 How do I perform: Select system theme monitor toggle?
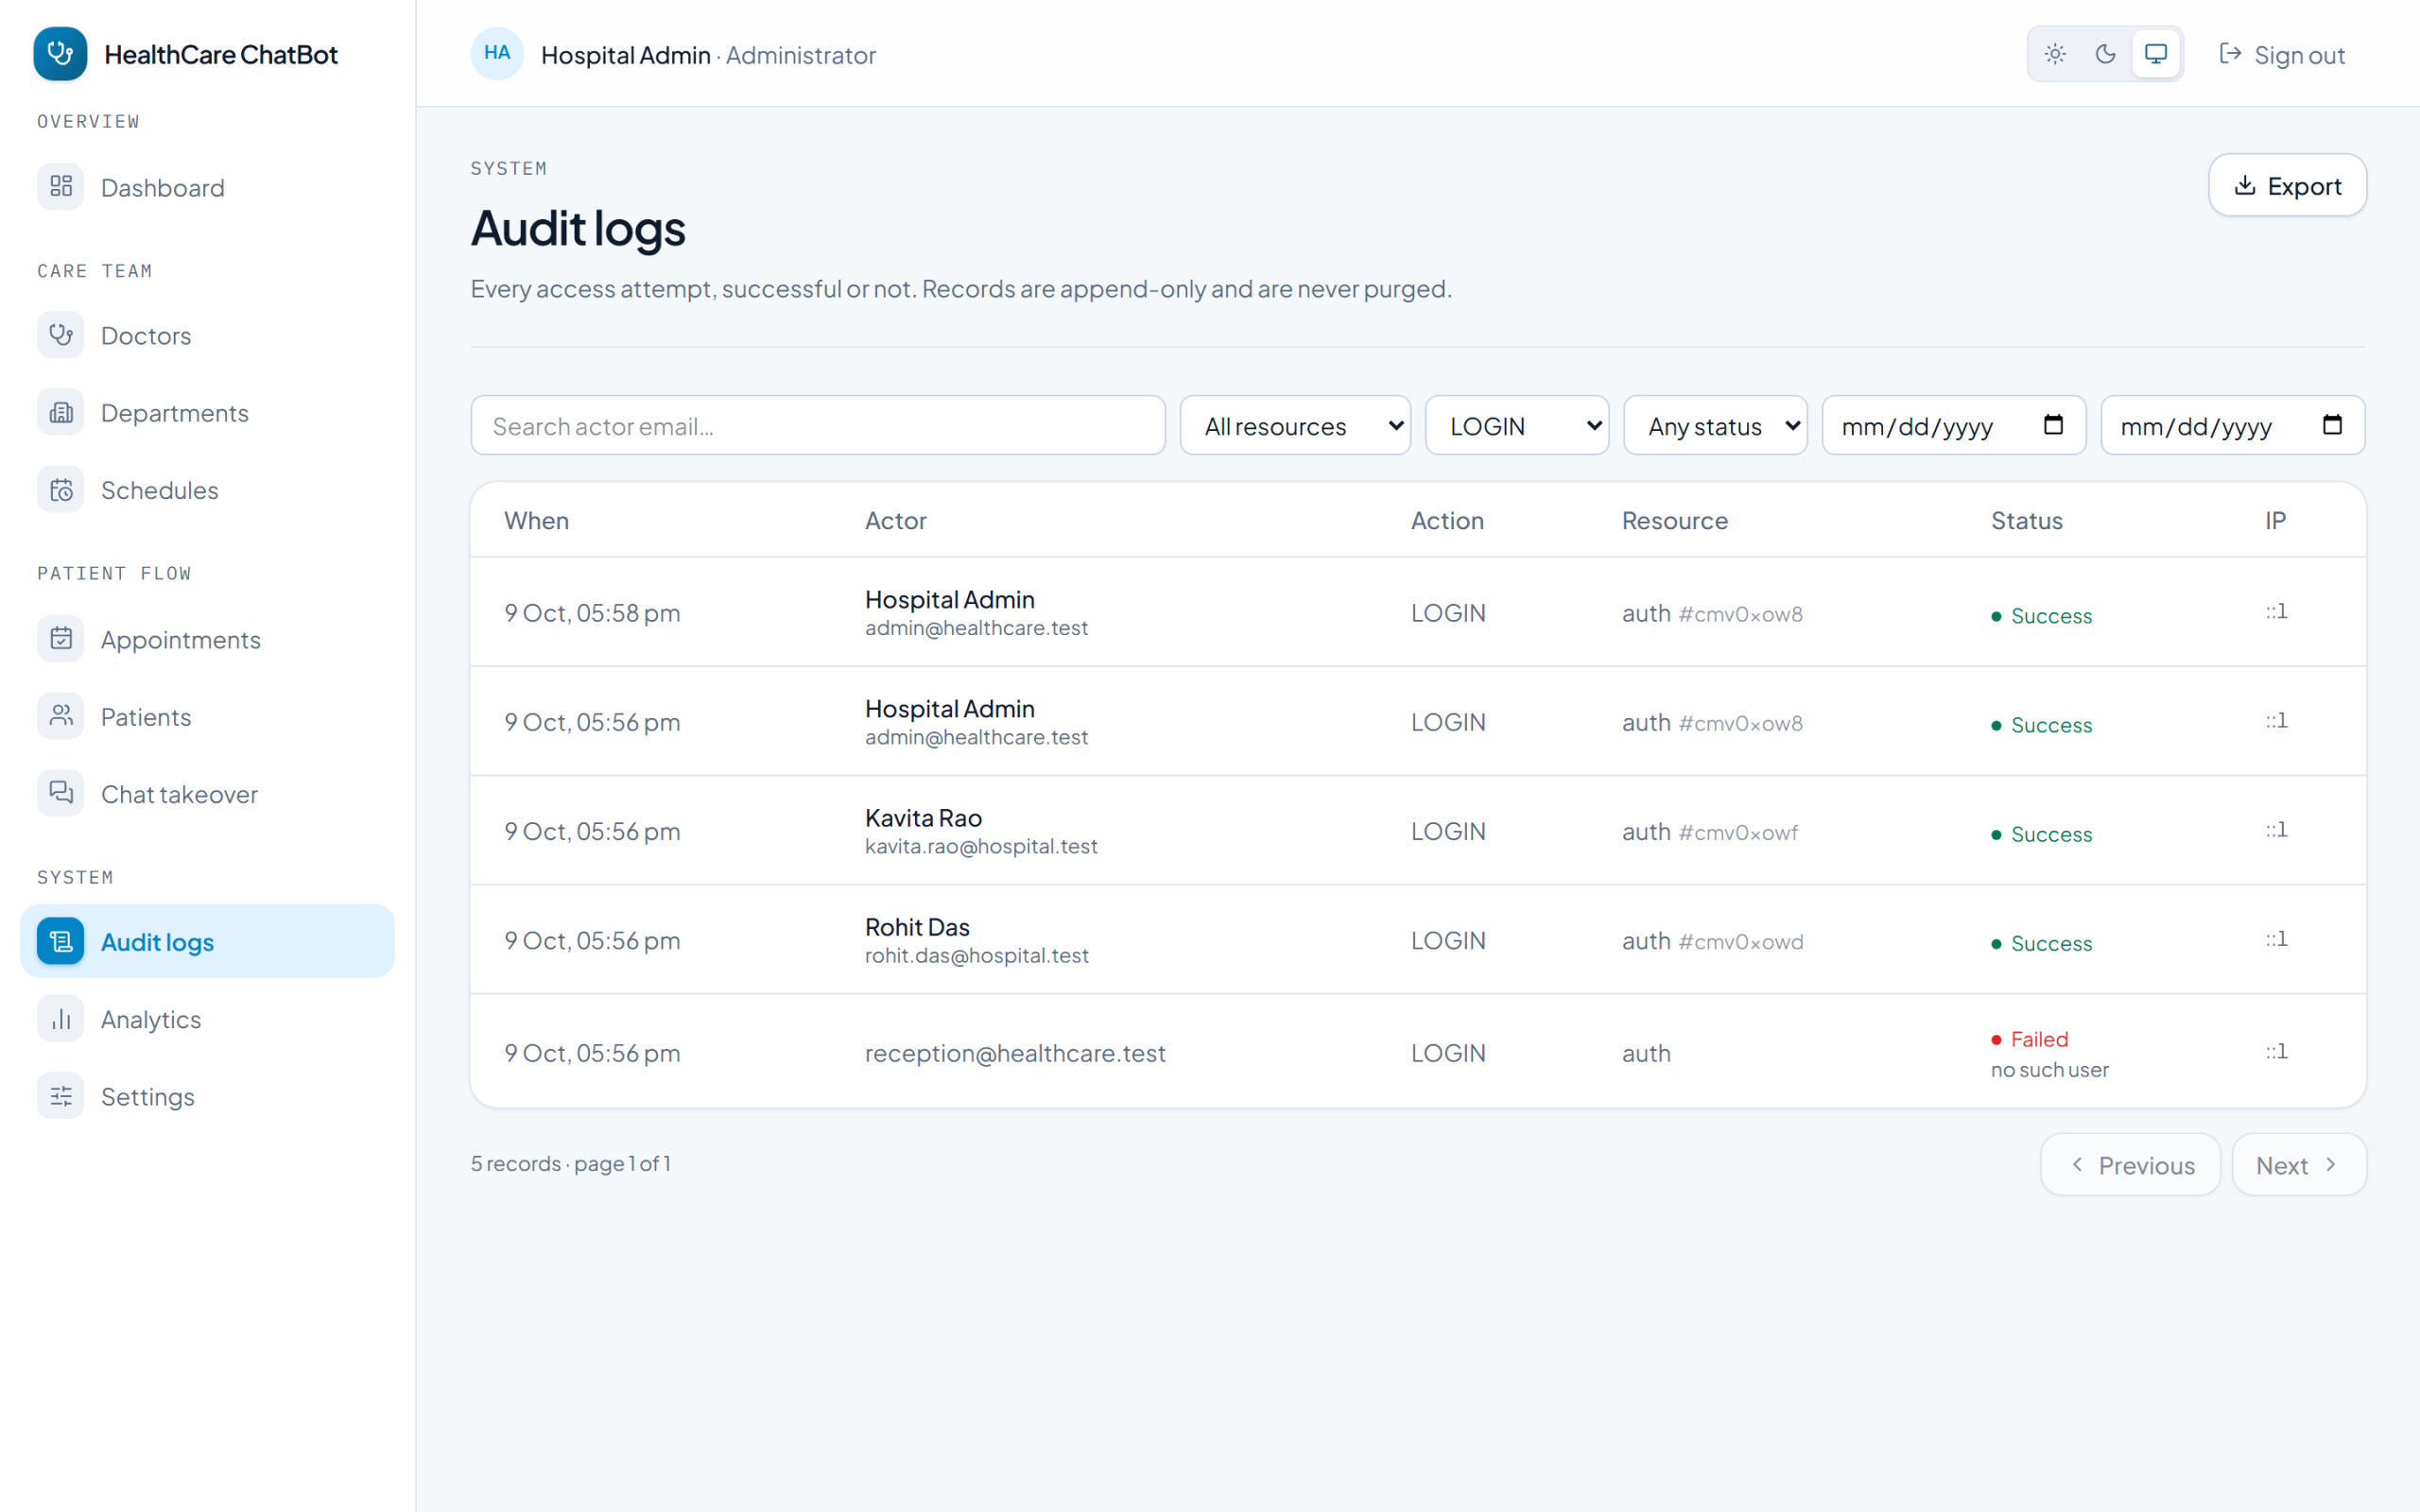2156,54
